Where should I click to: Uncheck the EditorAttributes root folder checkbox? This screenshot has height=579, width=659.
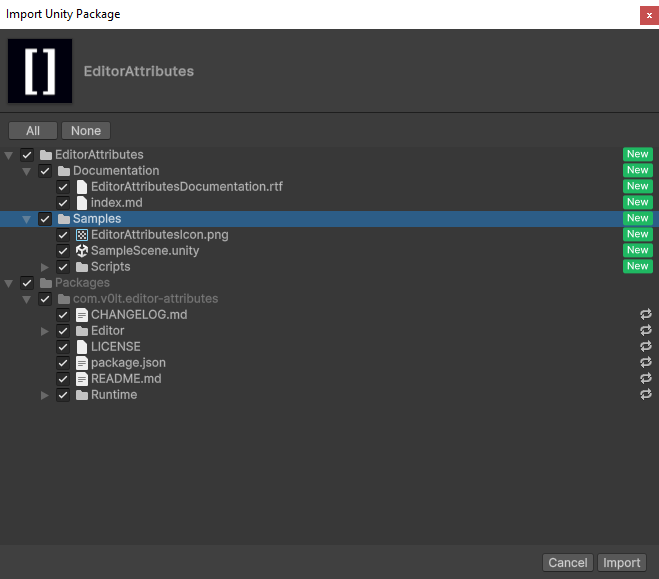(x=27, y=155)
